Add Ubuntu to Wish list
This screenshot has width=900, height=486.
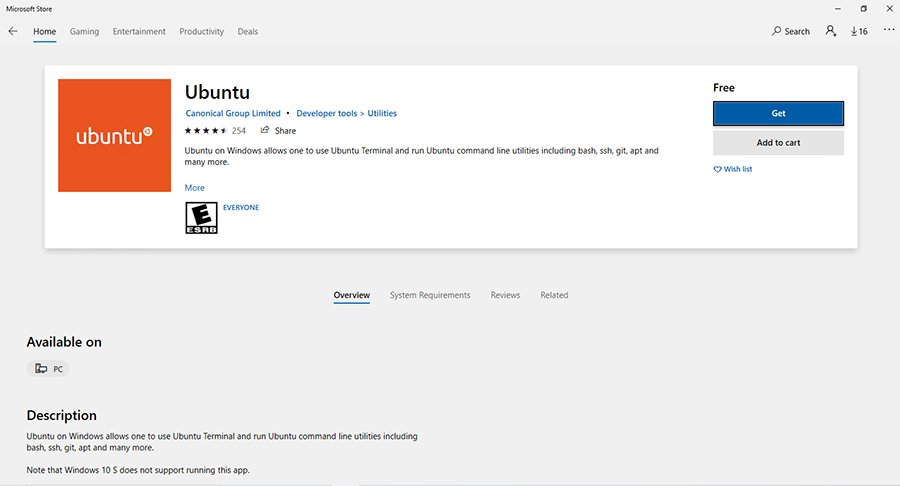(733, 169)
